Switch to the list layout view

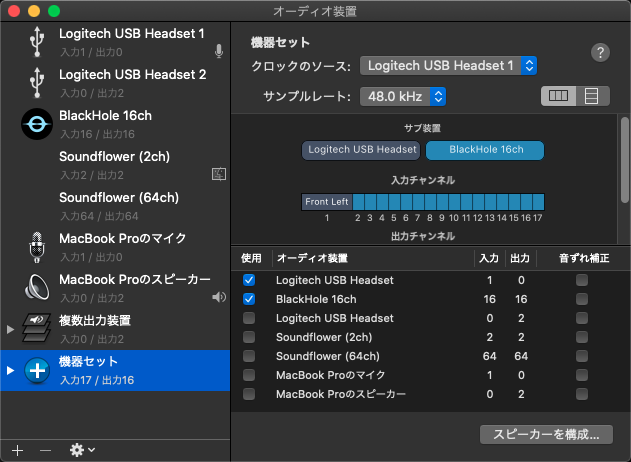coord(592,96)
